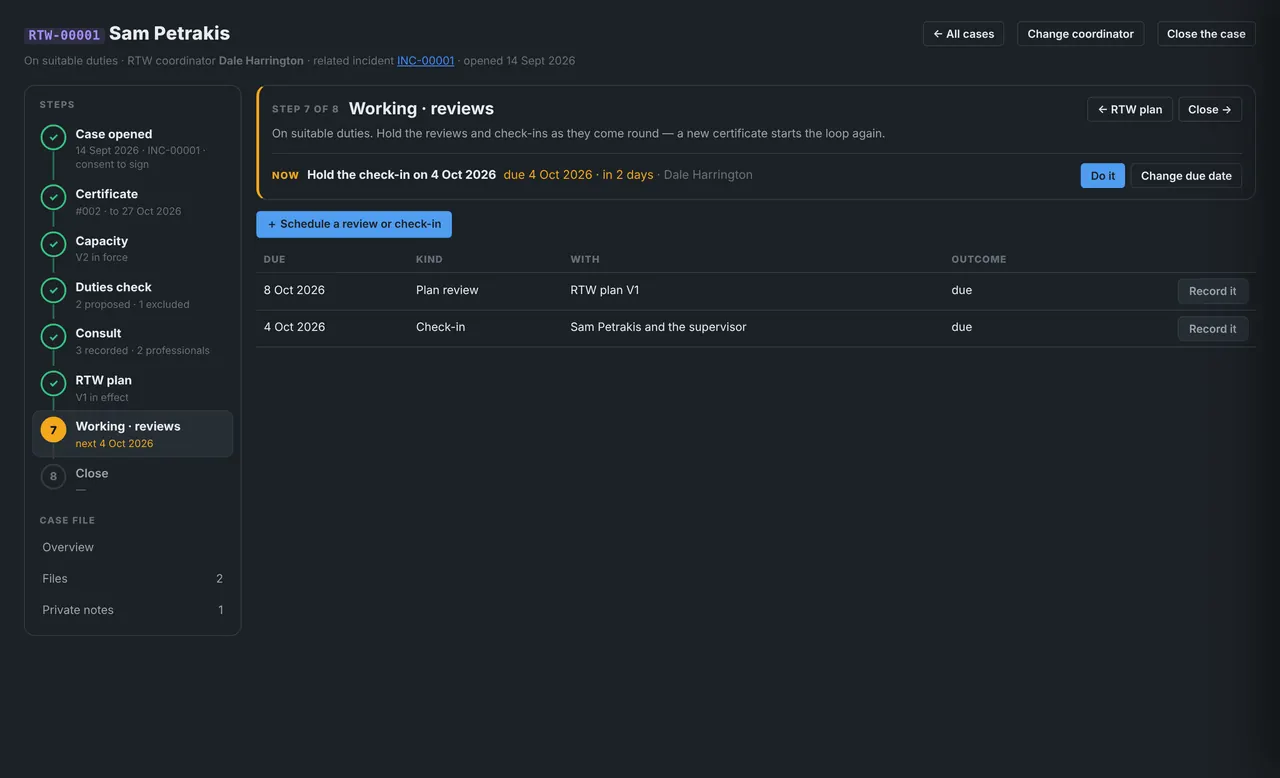Image resolution: width=1280 pixels, height=778 pixels.
Task: Click Do it for the check-in
Action: [x=1103, y=176]
